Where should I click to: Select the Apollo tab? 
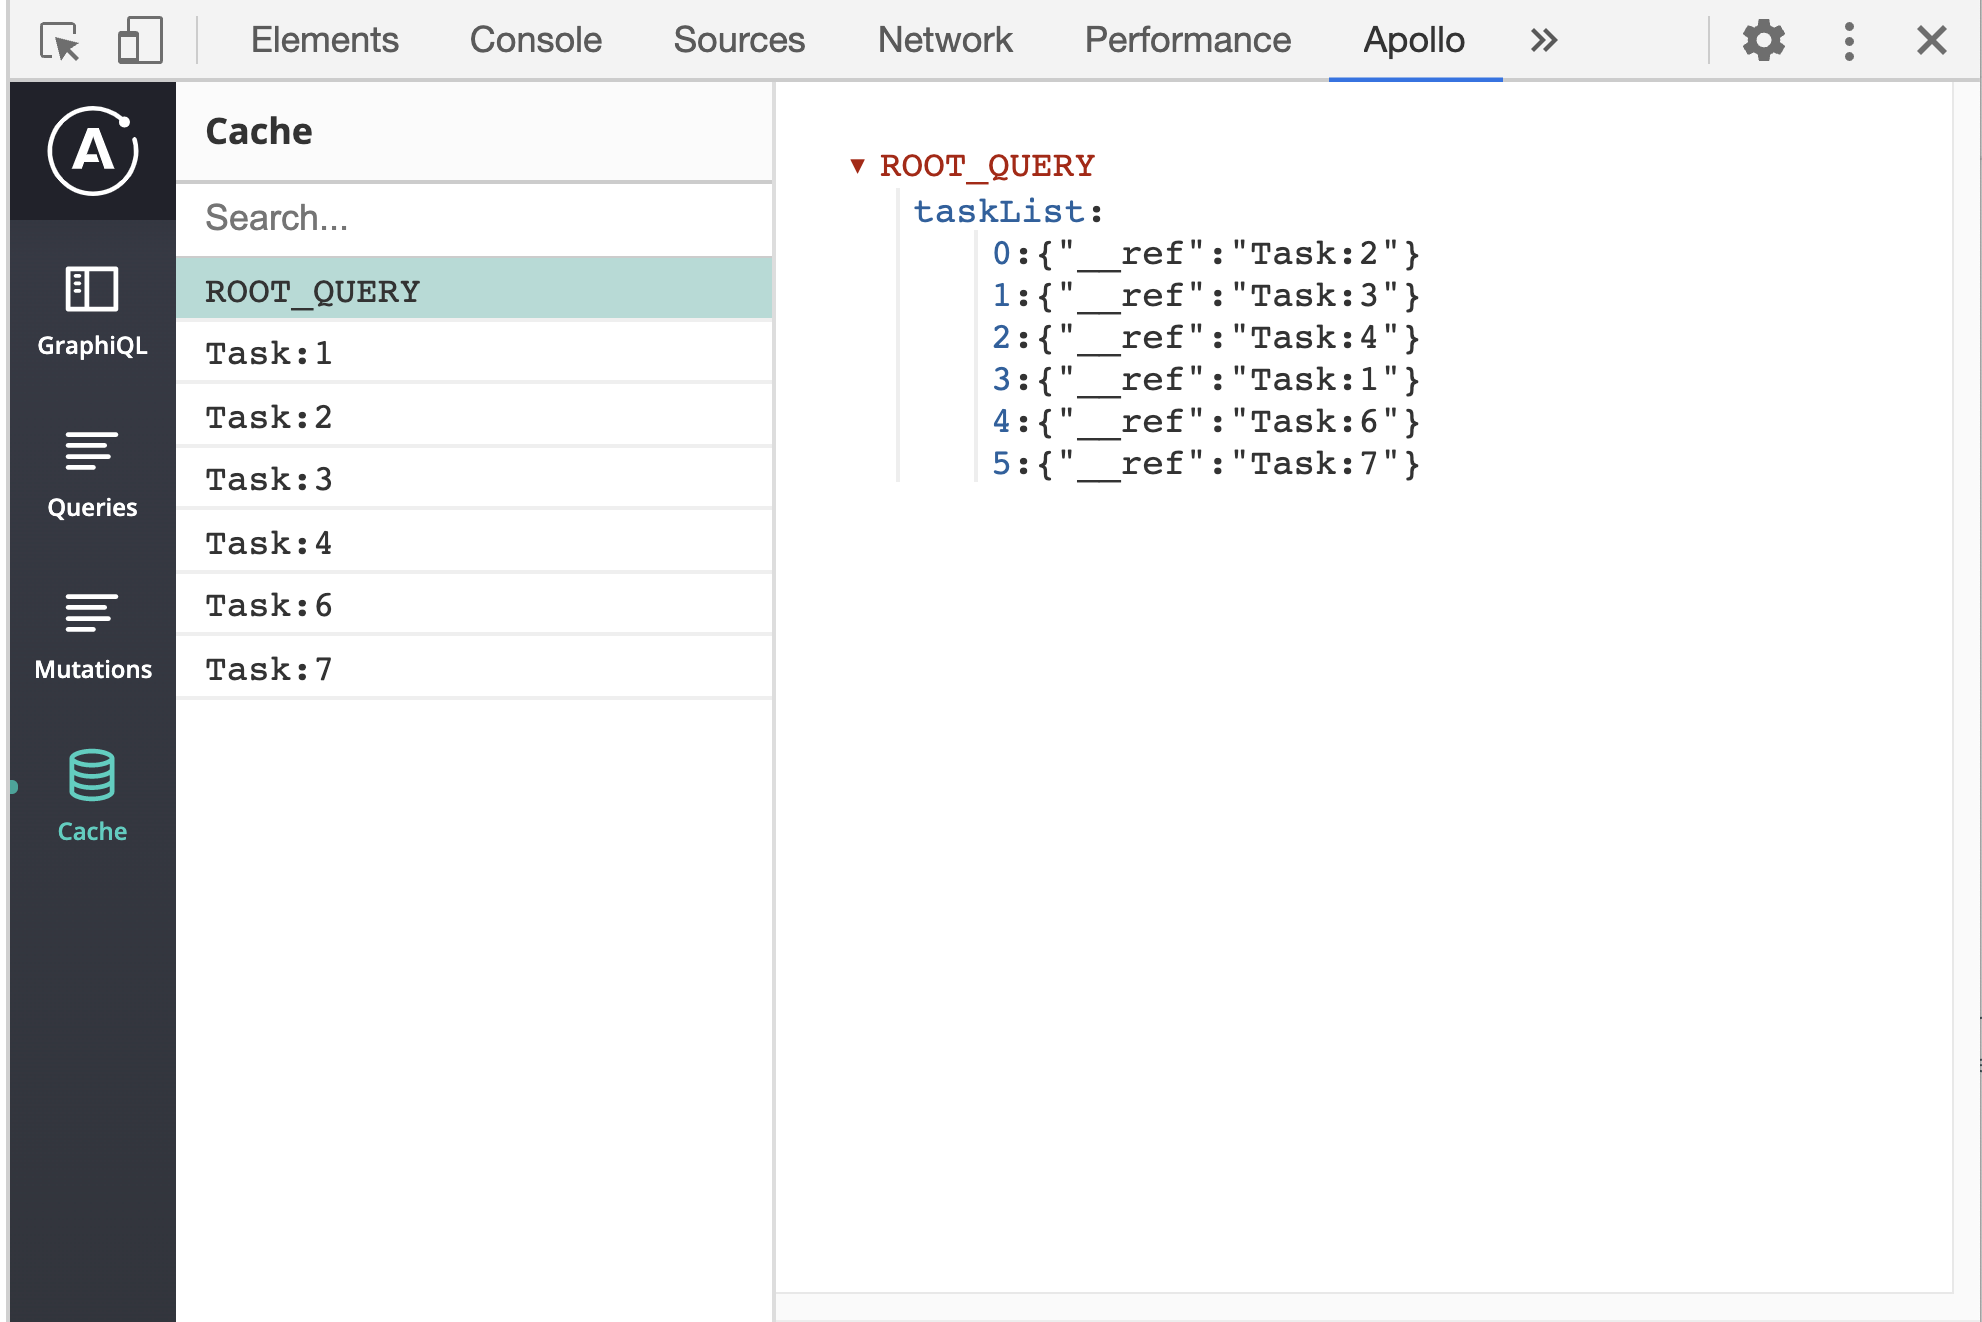pos(1414,40)
